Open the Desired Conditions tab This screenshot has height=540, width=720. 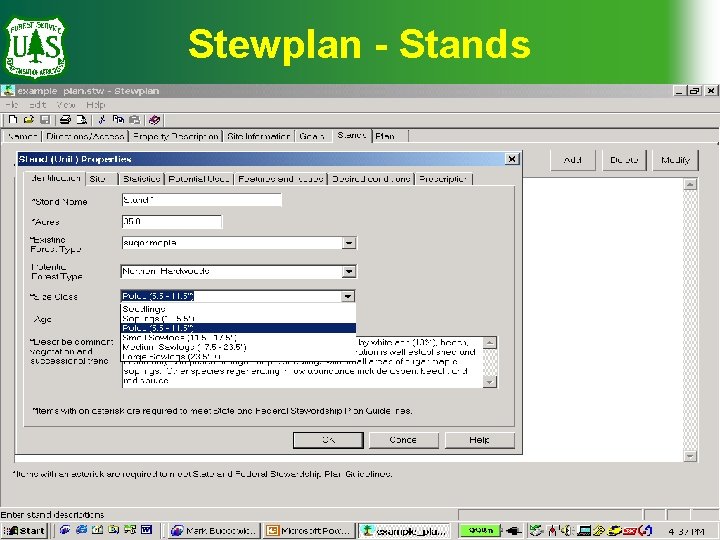(371, 179)
